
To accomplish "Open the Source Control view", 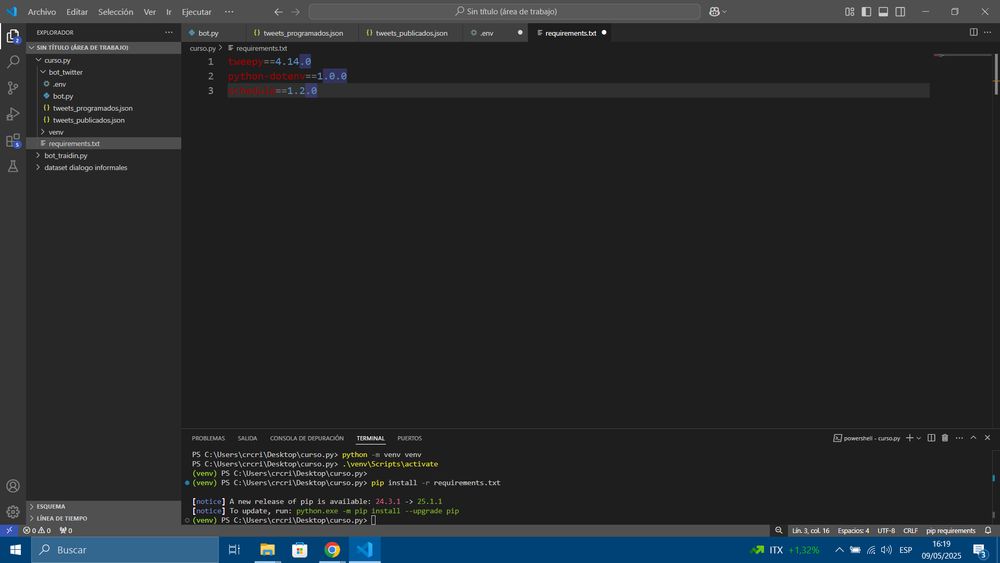I will (13, 88).
